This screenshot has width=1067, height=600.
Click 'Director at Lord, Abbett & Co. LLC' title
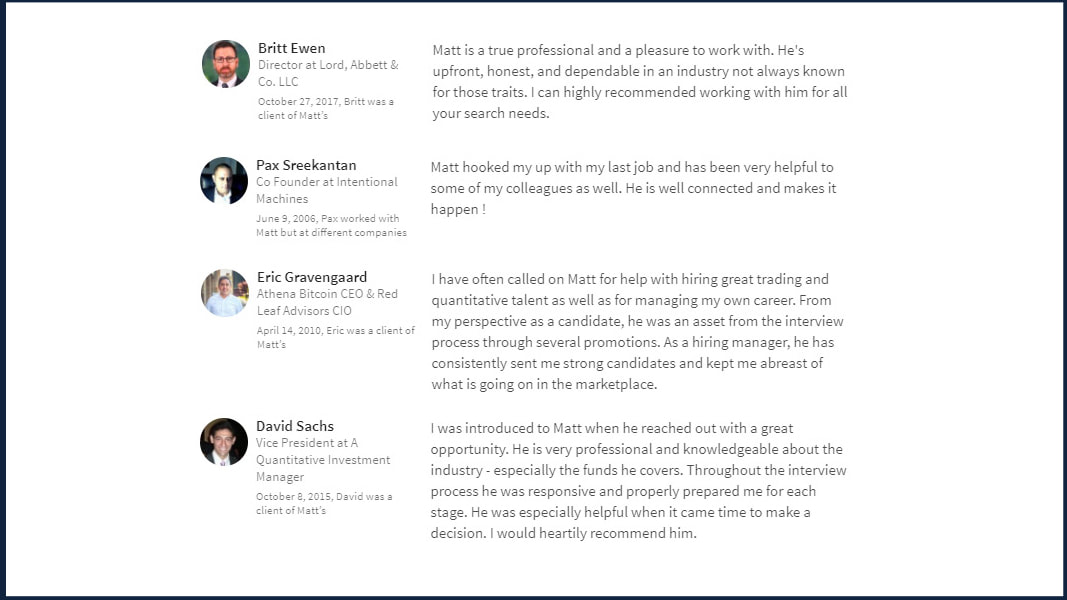pos(328,73)
